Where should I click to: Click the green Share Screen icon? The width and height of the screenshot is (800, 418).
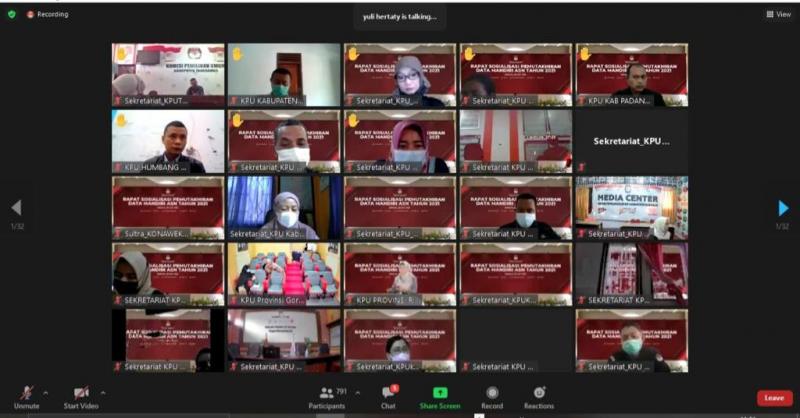(440, 394)
